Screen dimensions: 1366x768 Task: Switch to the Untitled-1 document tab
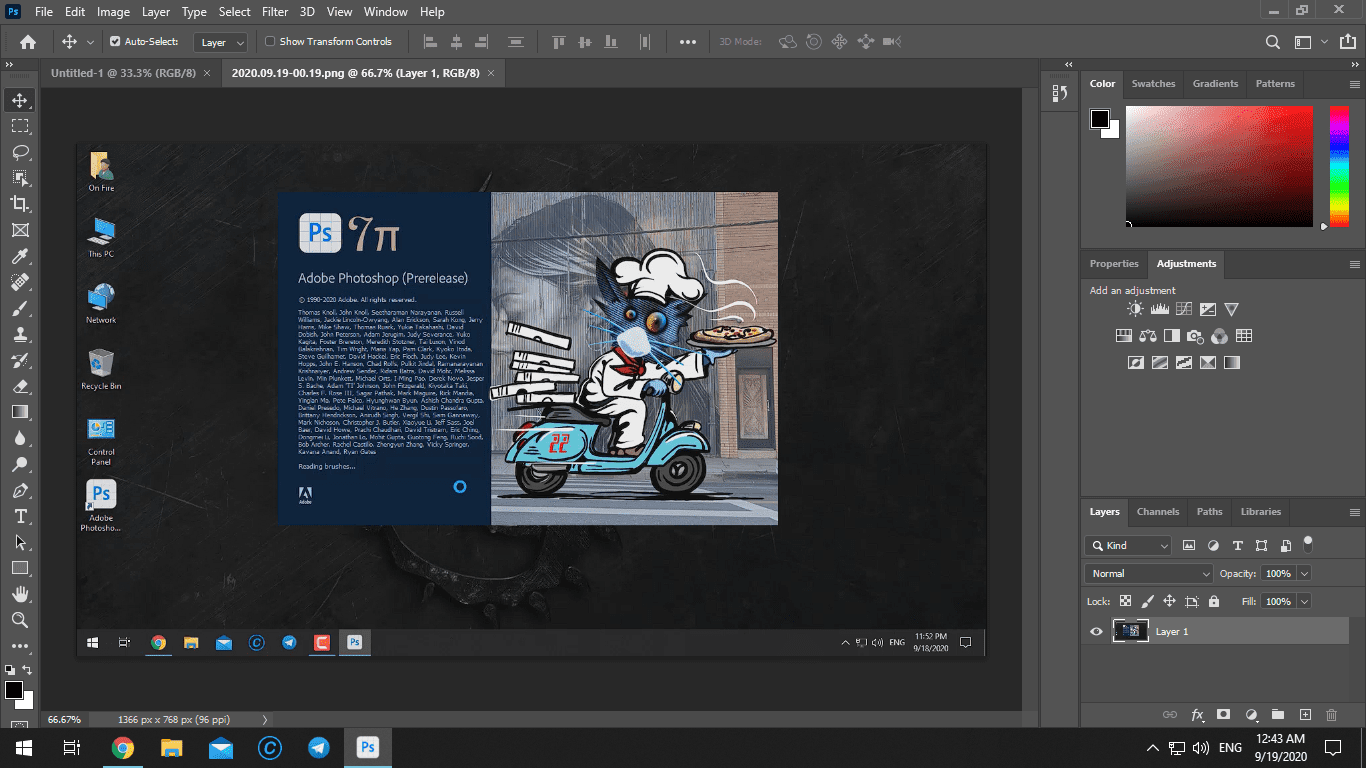[123, 73]
